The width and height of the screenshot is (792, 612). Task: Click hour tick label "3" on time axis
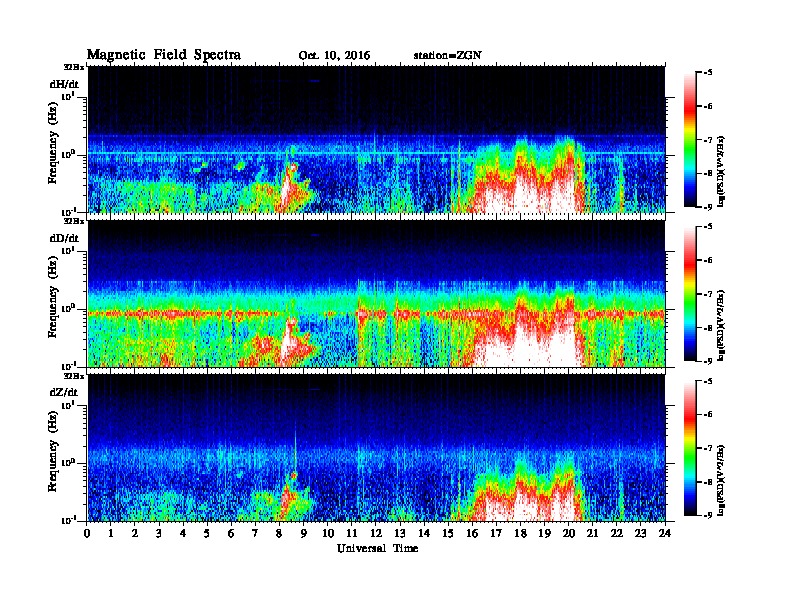click(x=160, y=533)
